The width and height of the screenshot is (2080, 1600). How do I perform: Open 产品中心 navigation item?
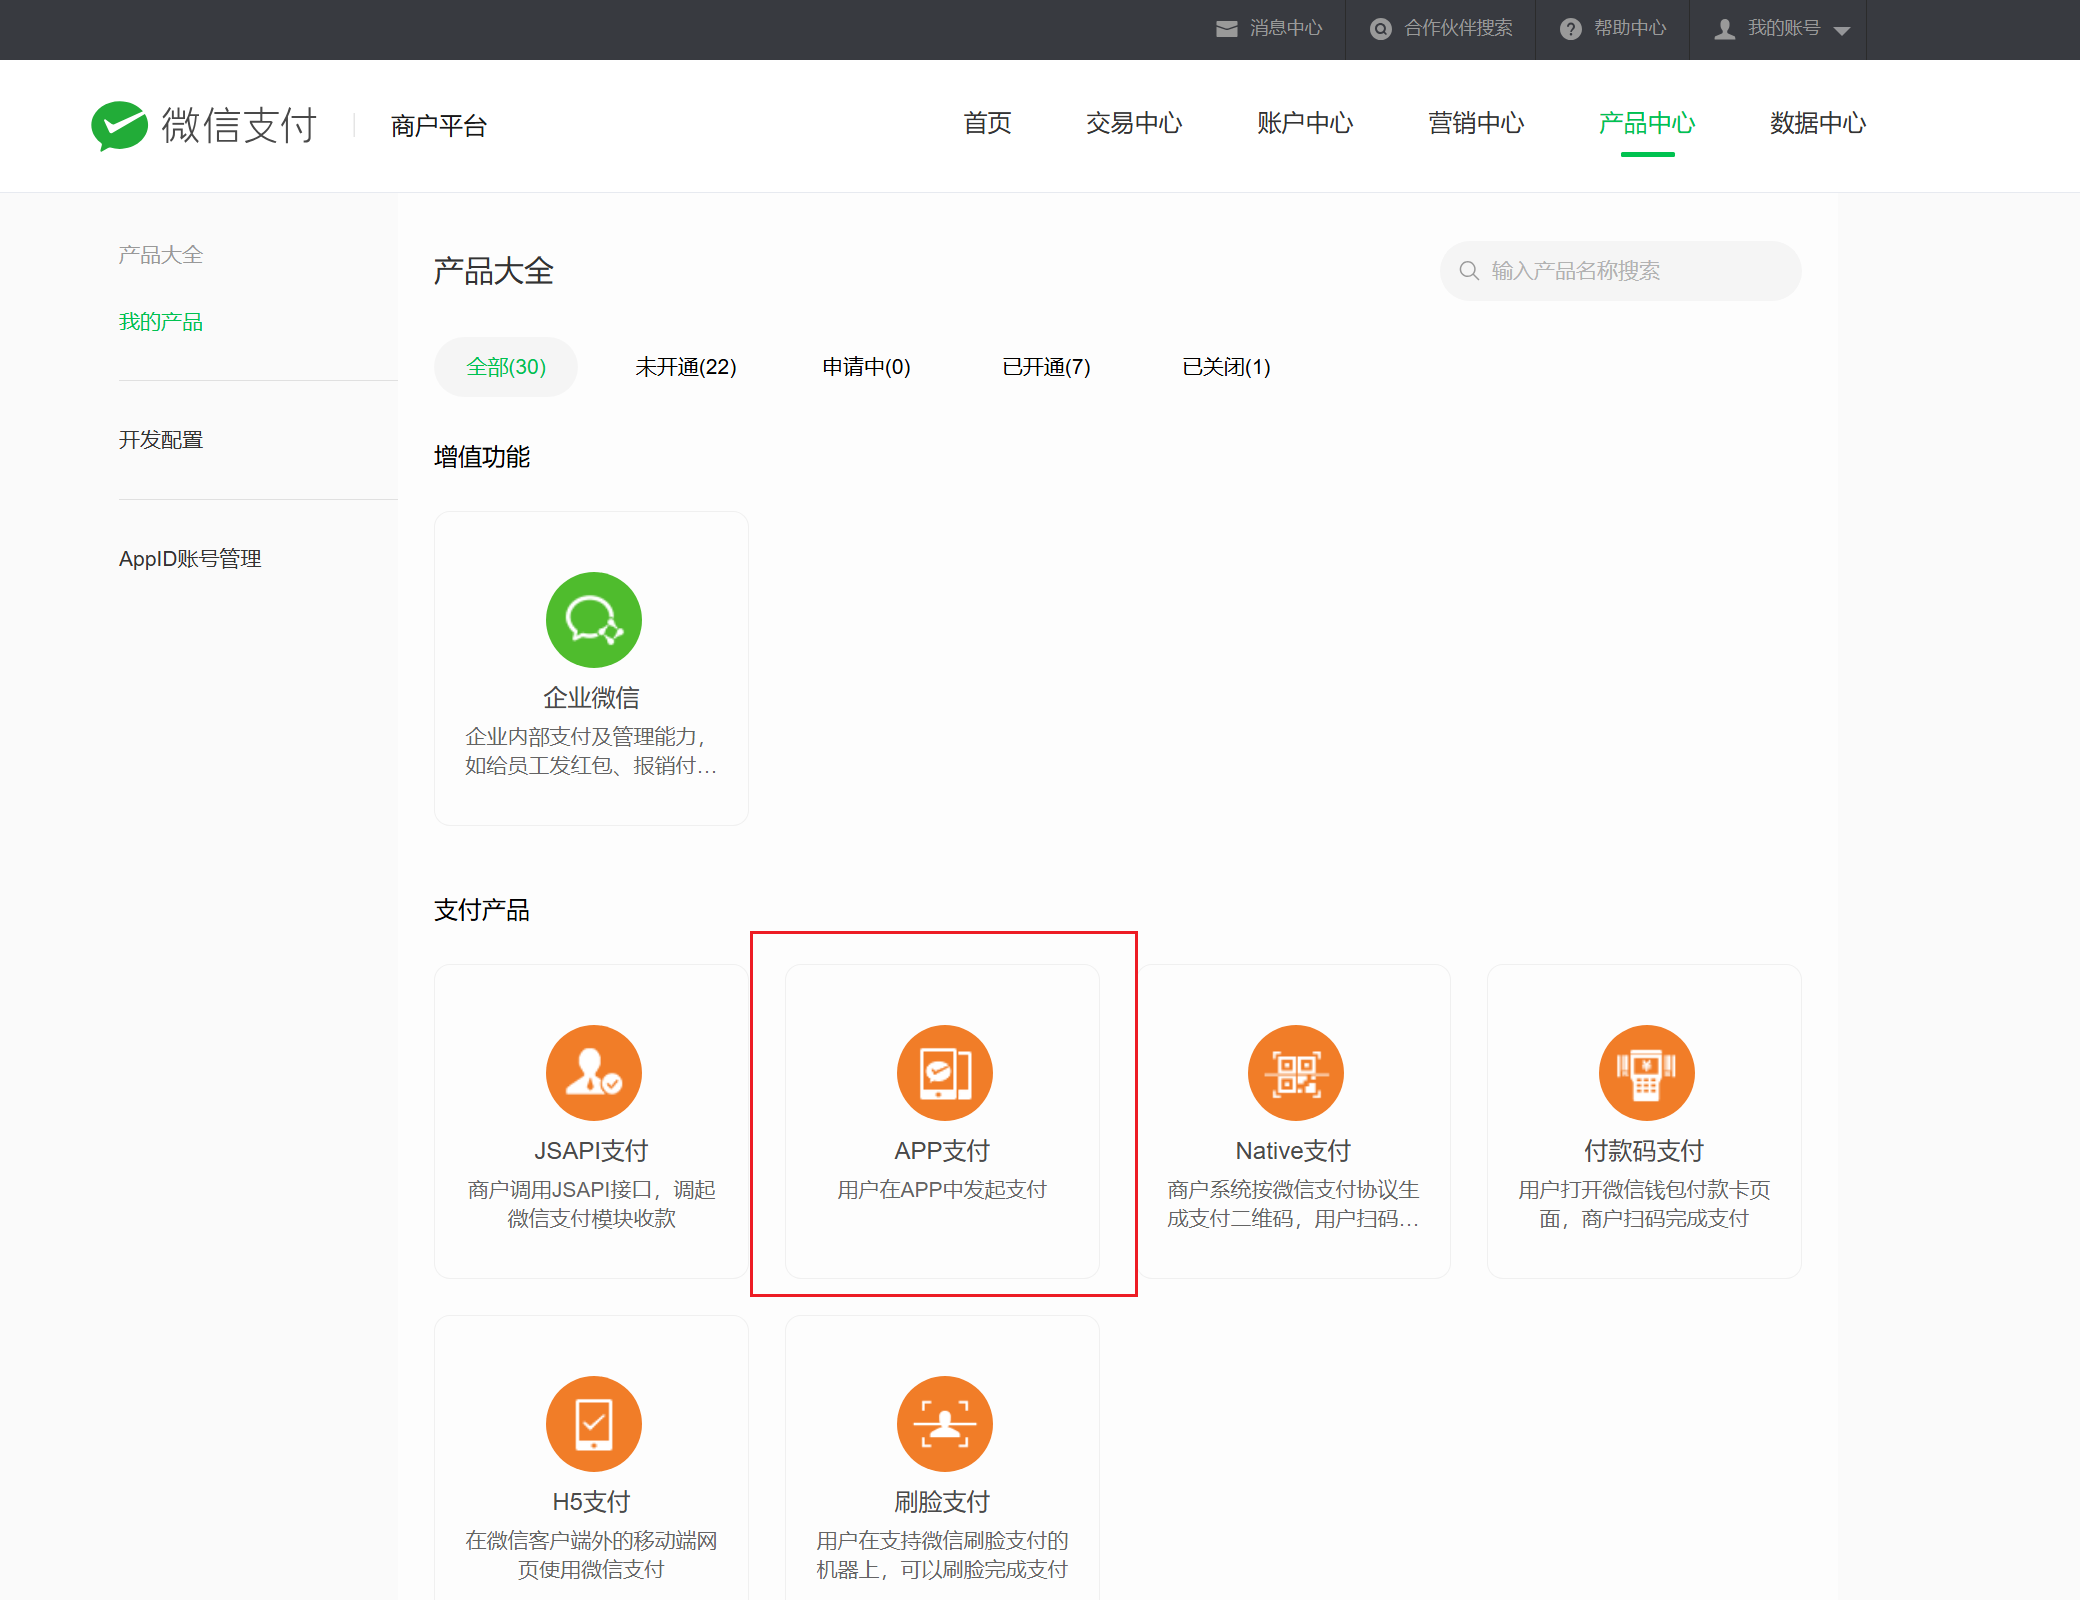point(1647,123)
